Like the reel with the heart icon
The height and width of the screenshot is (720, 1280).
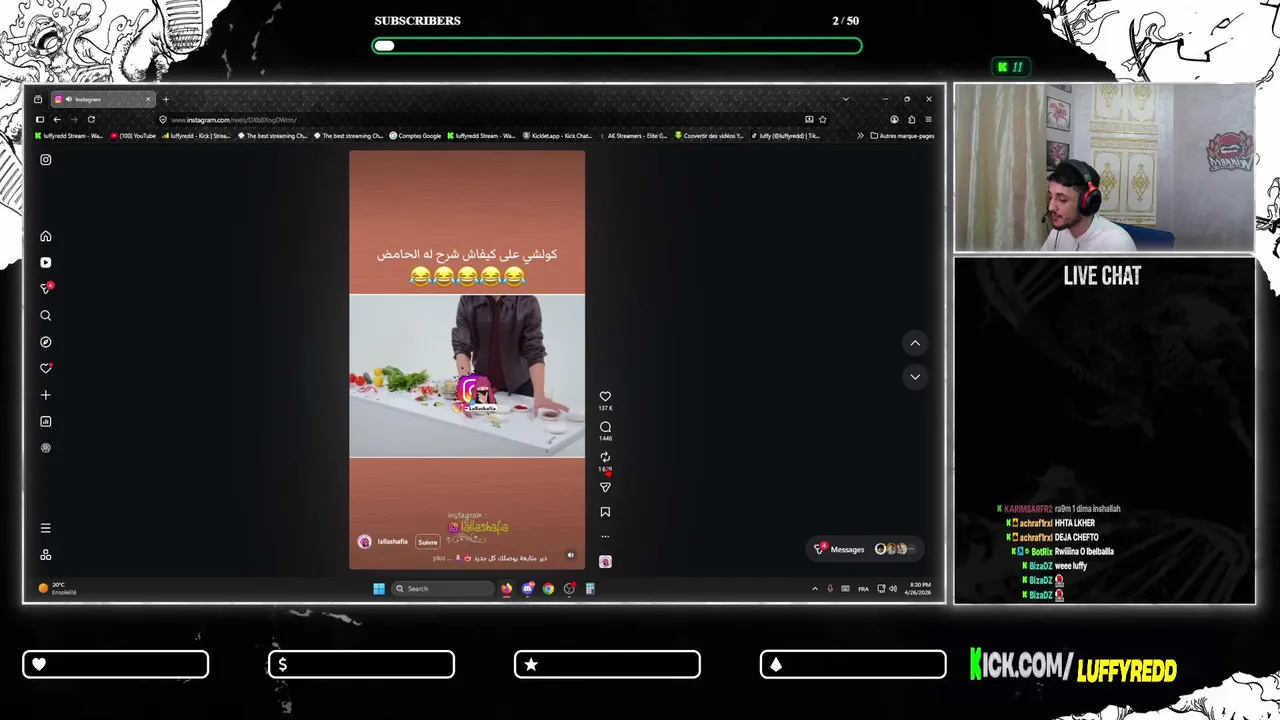pos(605,397)
